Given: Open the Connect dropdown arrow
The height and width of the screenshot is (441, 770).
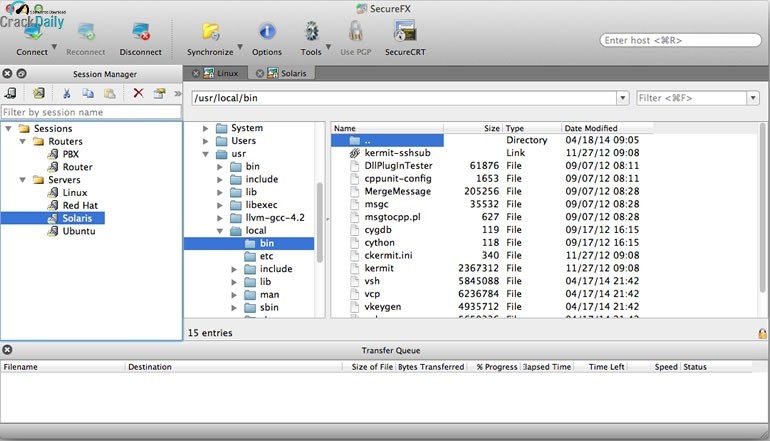Looking at the screenshot, I should (x=54, y=47).
